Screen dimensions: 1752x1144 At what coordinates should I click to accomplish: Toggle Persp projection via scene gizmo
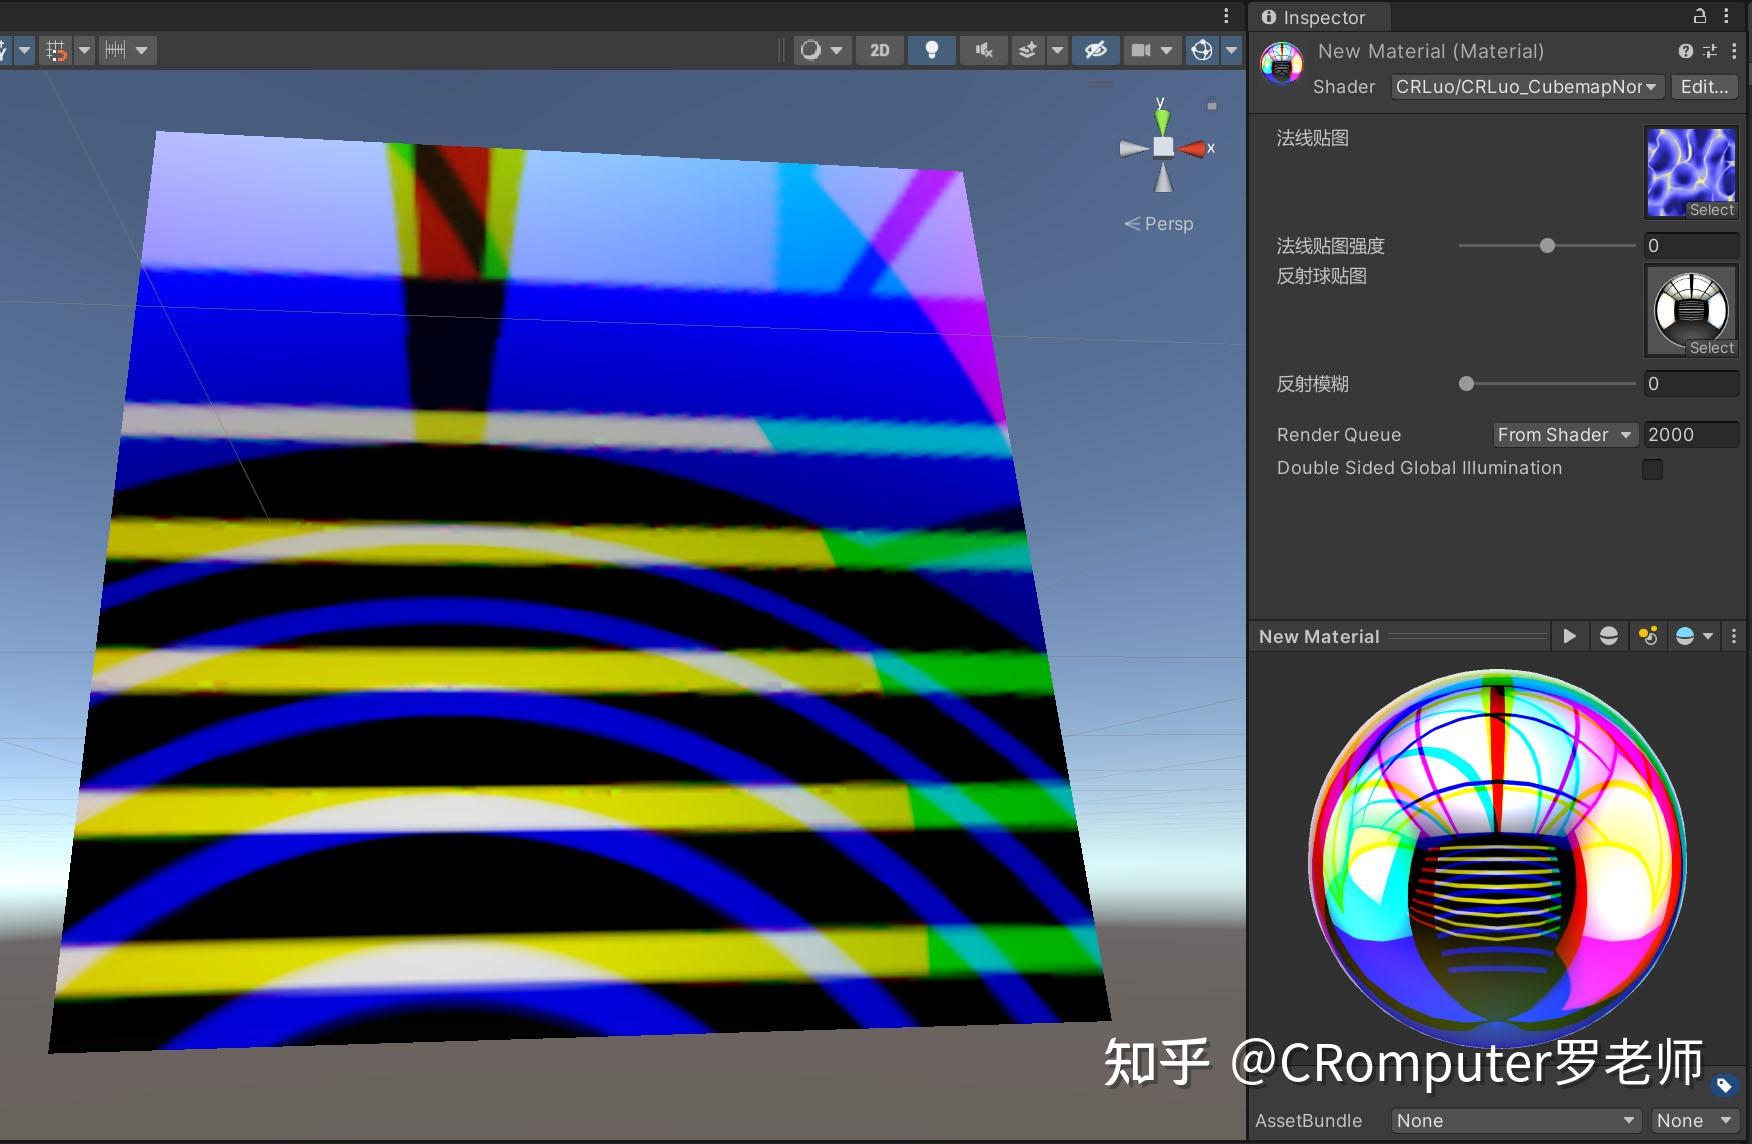point(1158,223)
